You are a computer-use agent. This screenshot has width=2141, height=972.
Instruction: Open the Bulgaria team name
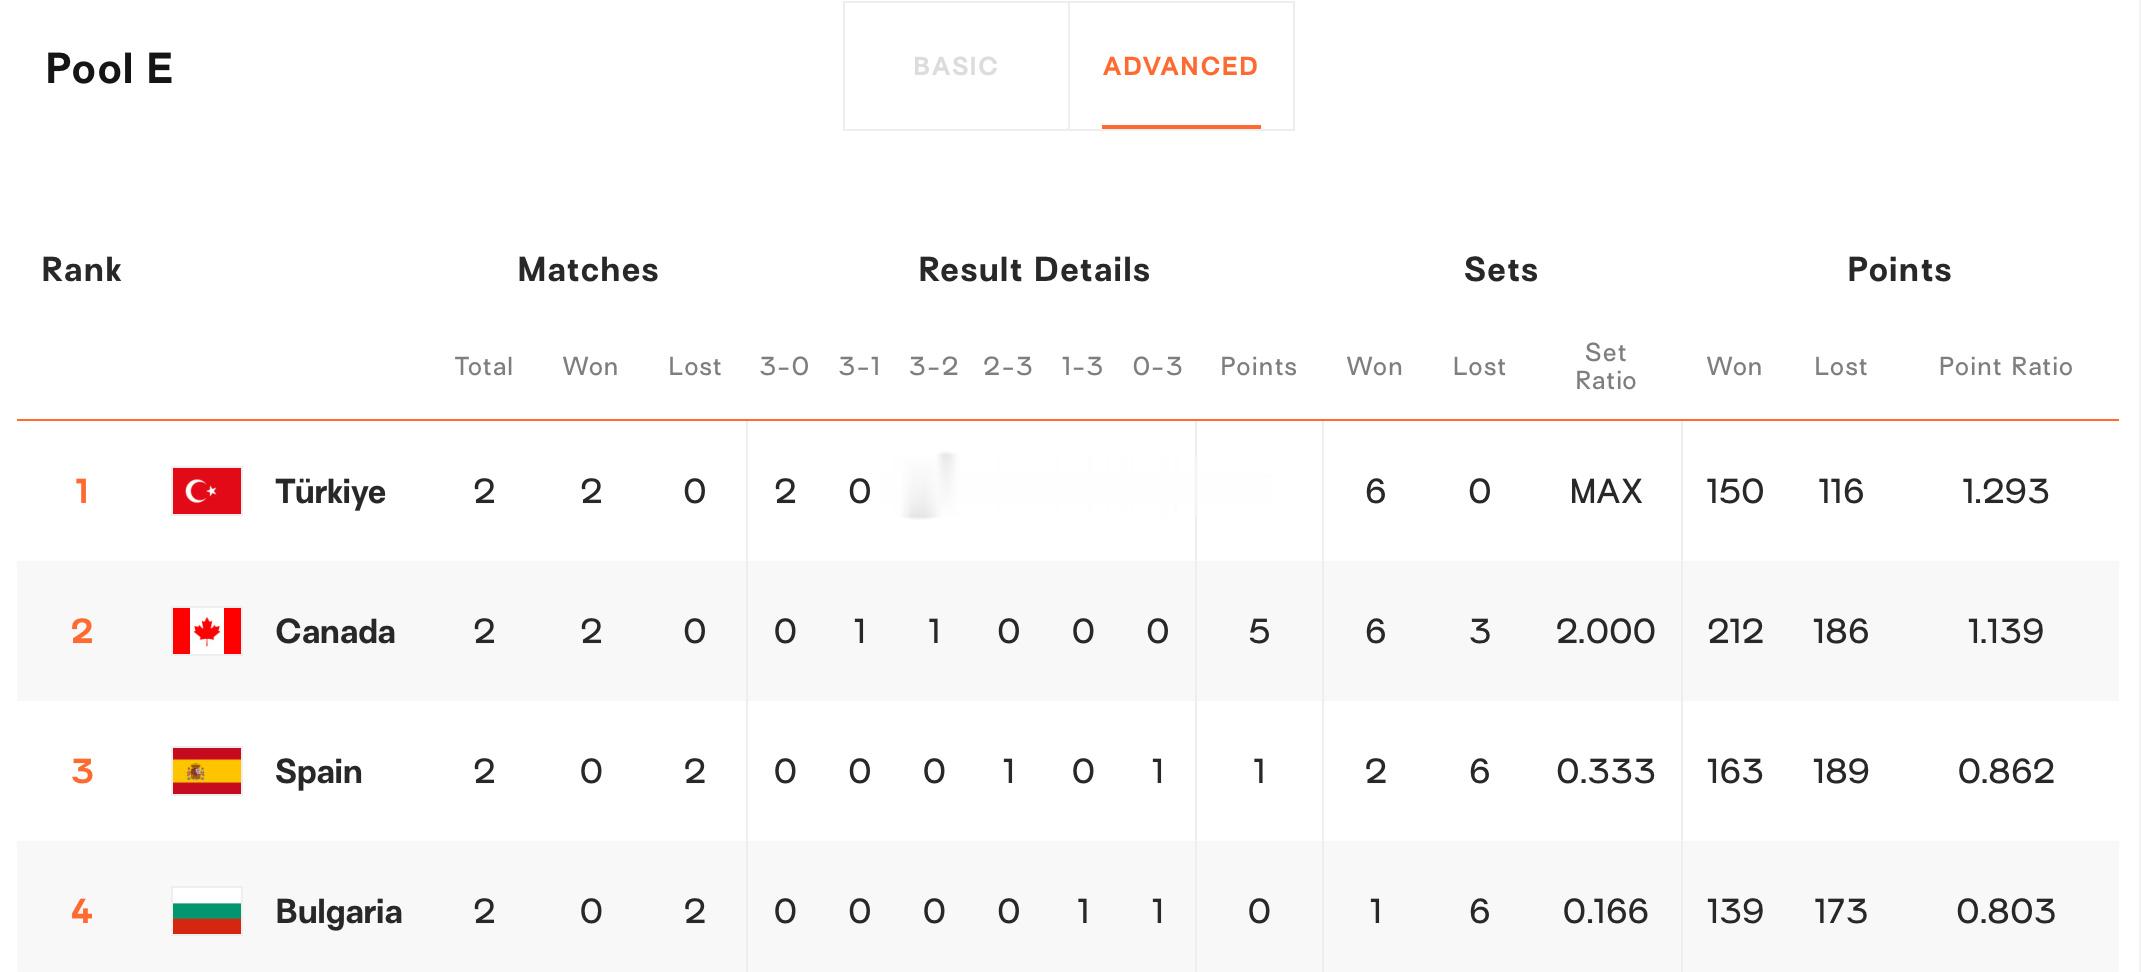(338, 912)
